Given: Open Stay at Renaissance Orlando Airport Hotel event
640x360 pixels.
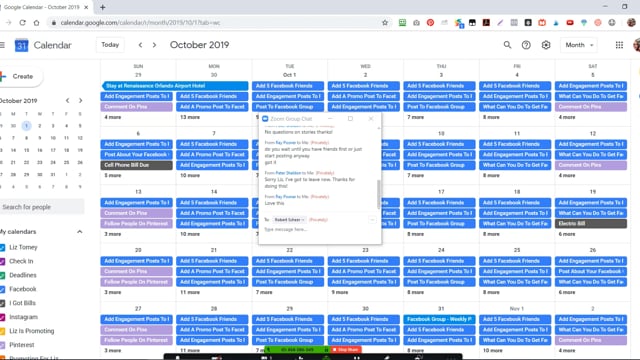Looking at the screenshot, I should click(x=175, y=86).
